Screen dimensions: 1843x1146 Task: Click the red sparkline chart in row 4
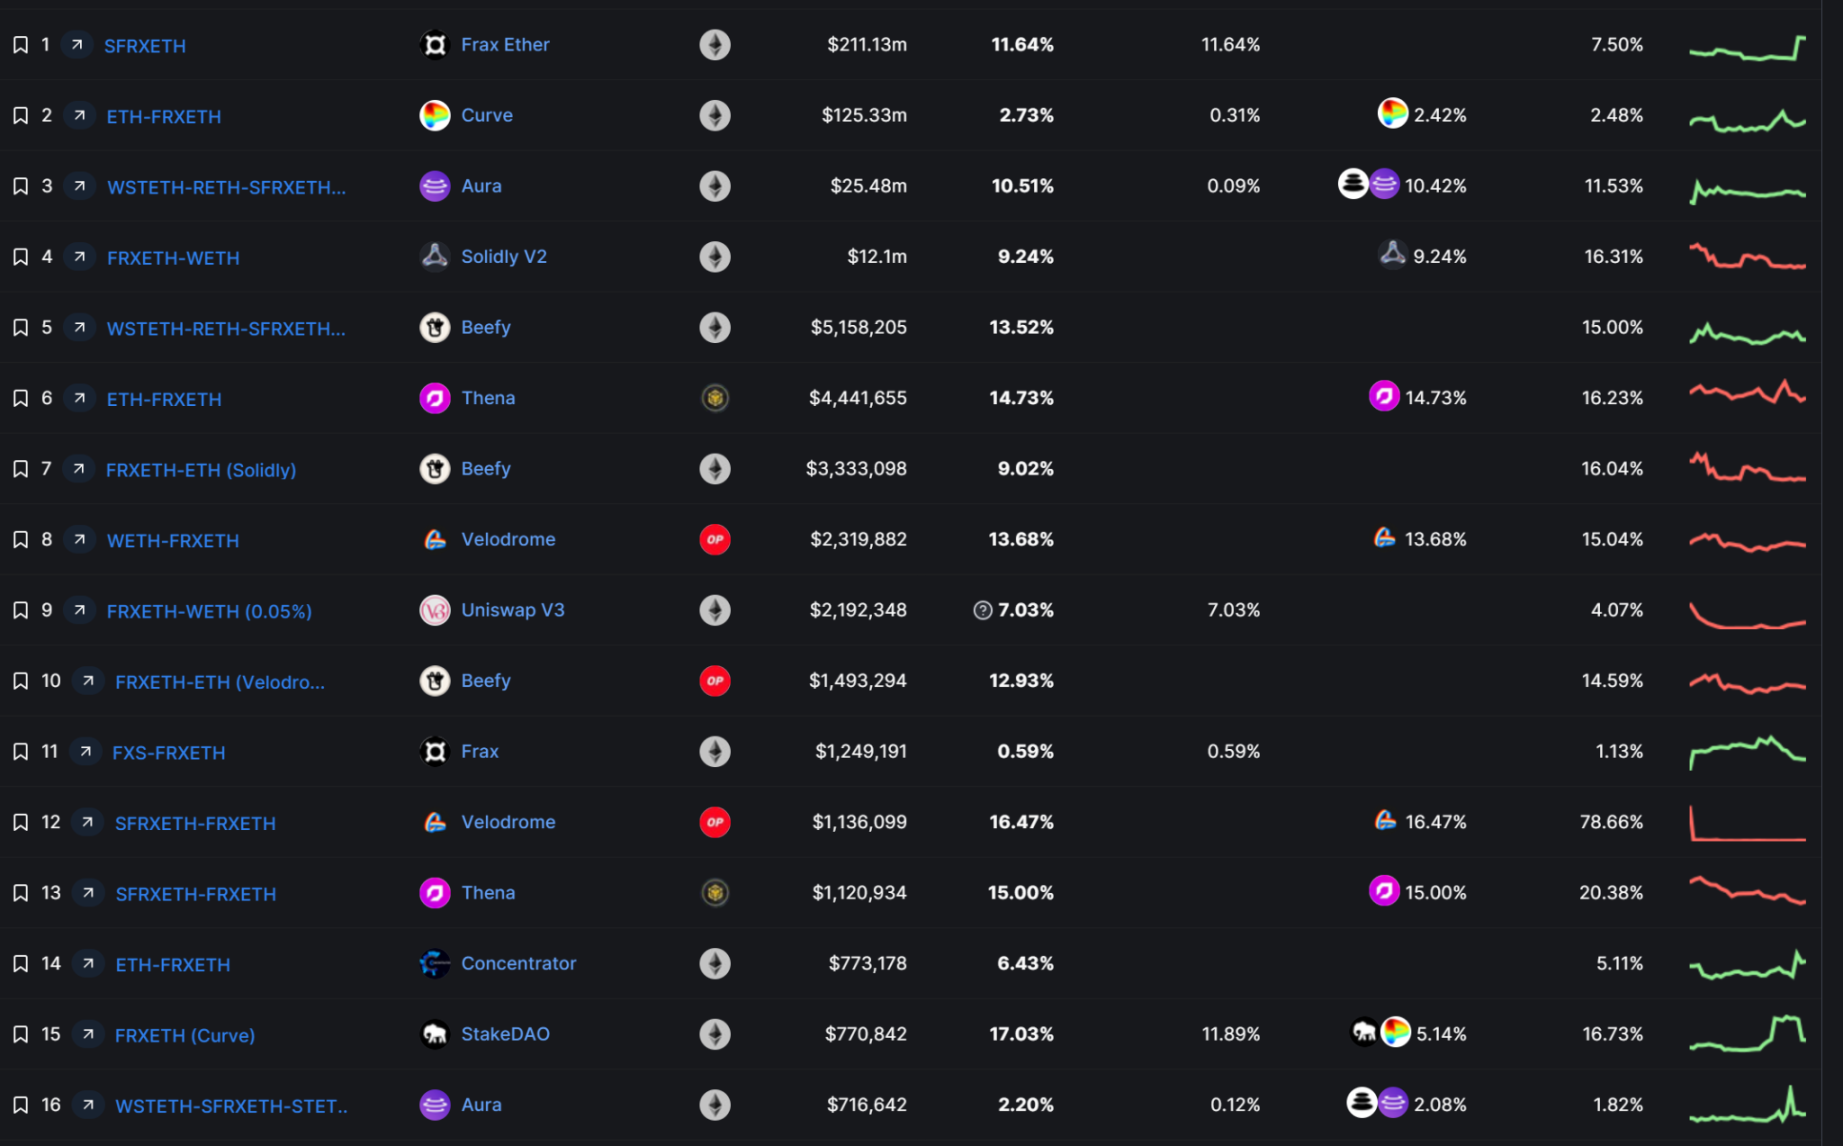(x=1747, y=257)
